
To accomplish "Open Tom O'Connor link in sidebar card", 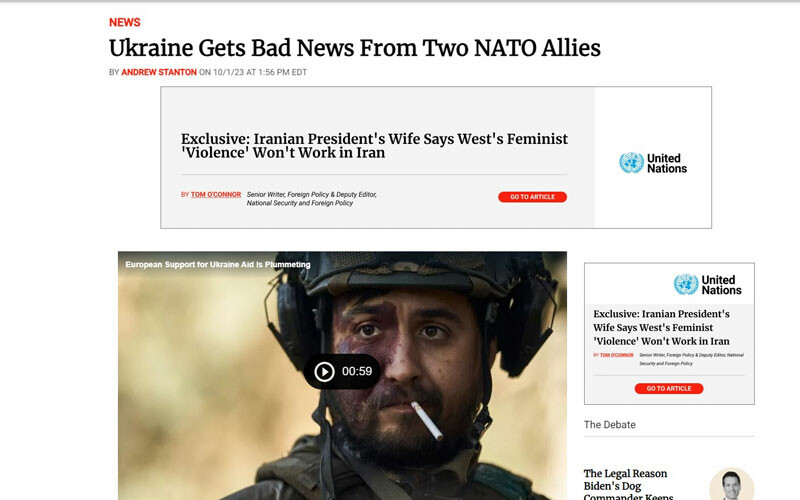I will pyautogui.click(x=616, y=355).
